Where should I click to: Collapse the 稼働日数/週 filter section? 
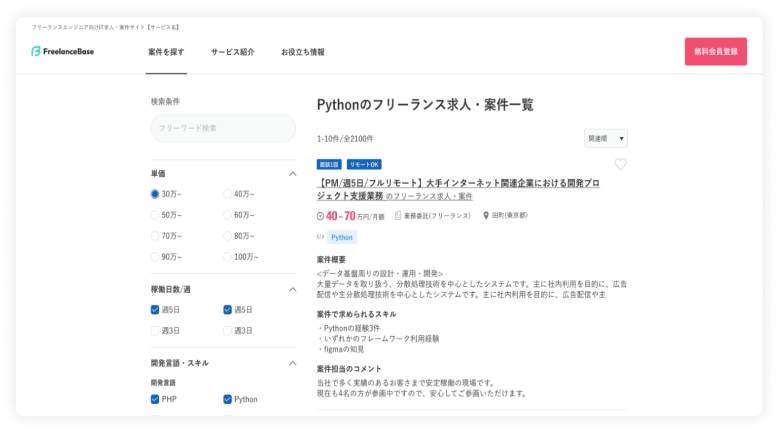tap(293, 289)
